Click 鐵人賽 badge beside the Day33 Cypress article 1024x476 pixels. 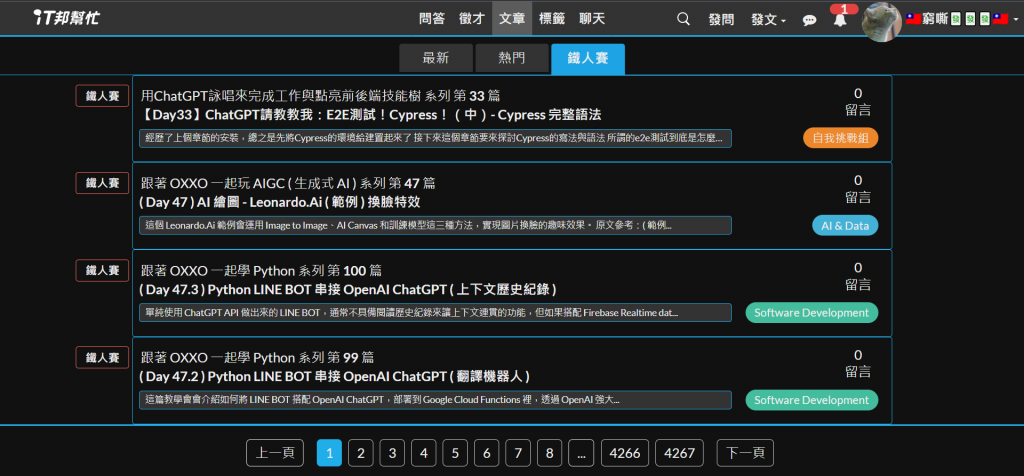[103, 96]
